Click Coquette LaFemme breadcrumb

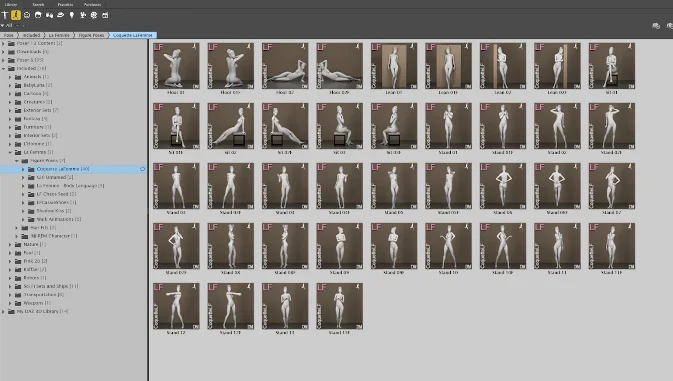click(133, 35)
